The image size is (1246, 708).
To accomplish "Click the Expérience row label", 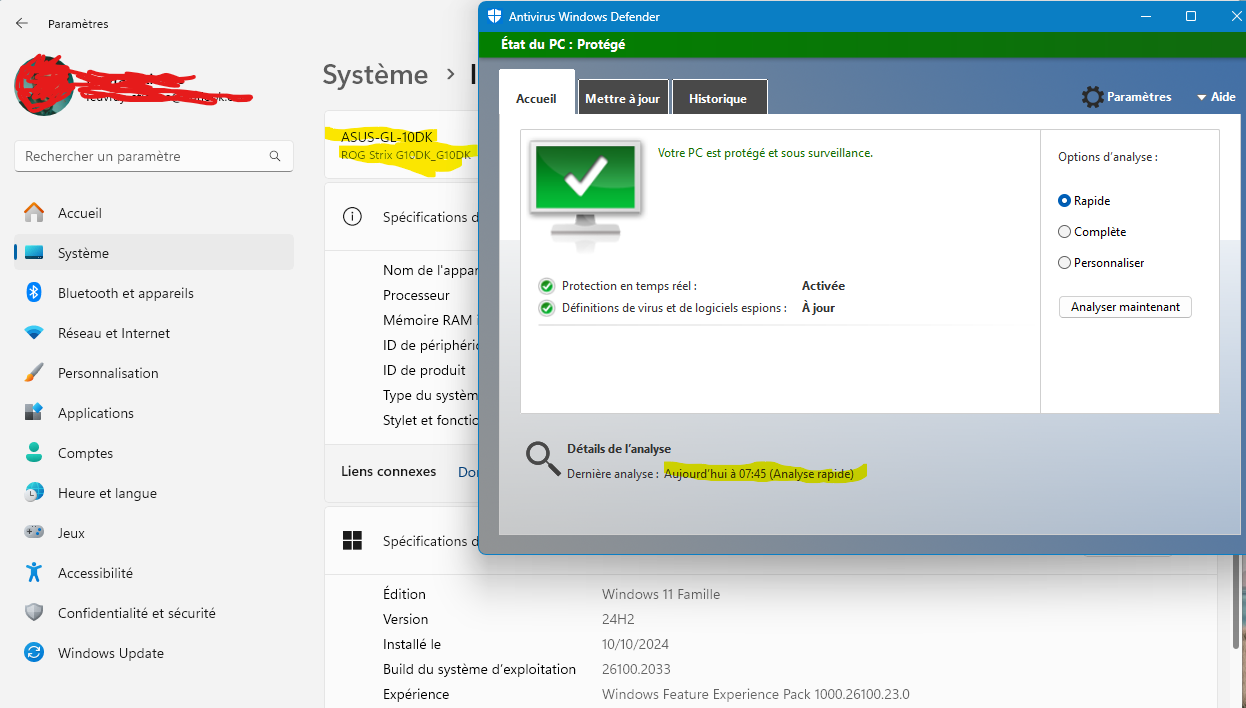I will (416, 694).
